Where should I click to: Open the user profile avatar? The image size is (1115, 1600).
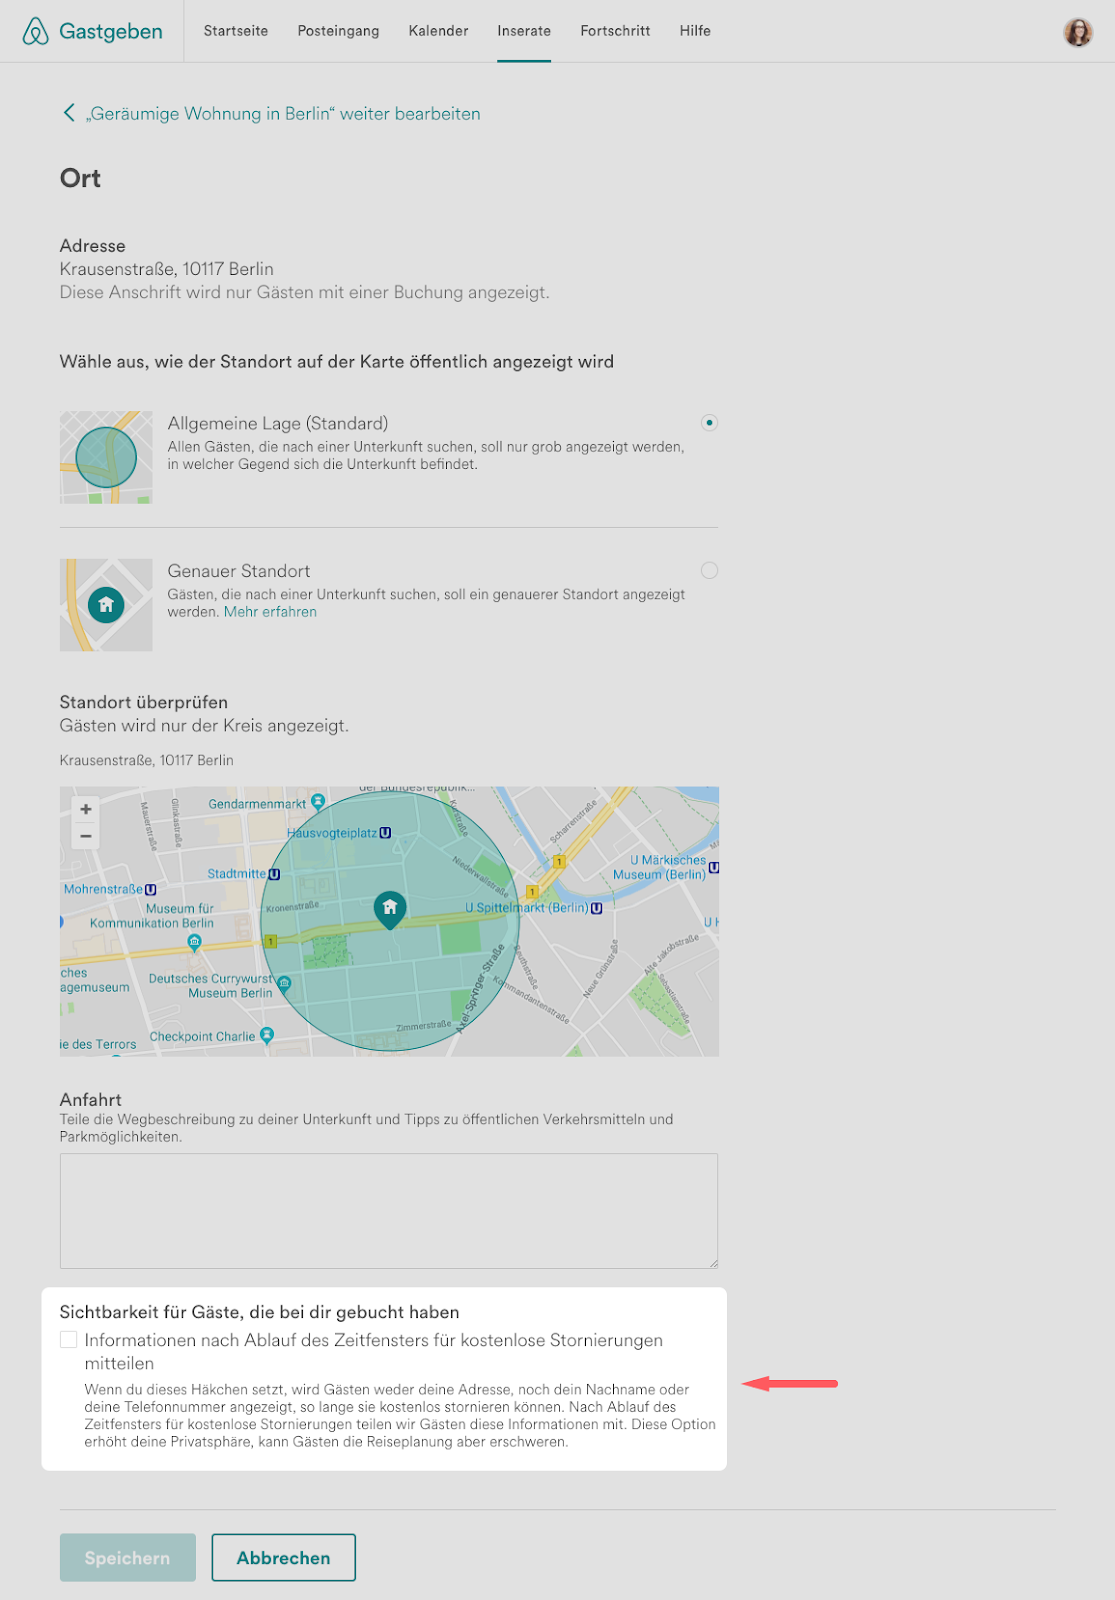tap(1077, 32)
